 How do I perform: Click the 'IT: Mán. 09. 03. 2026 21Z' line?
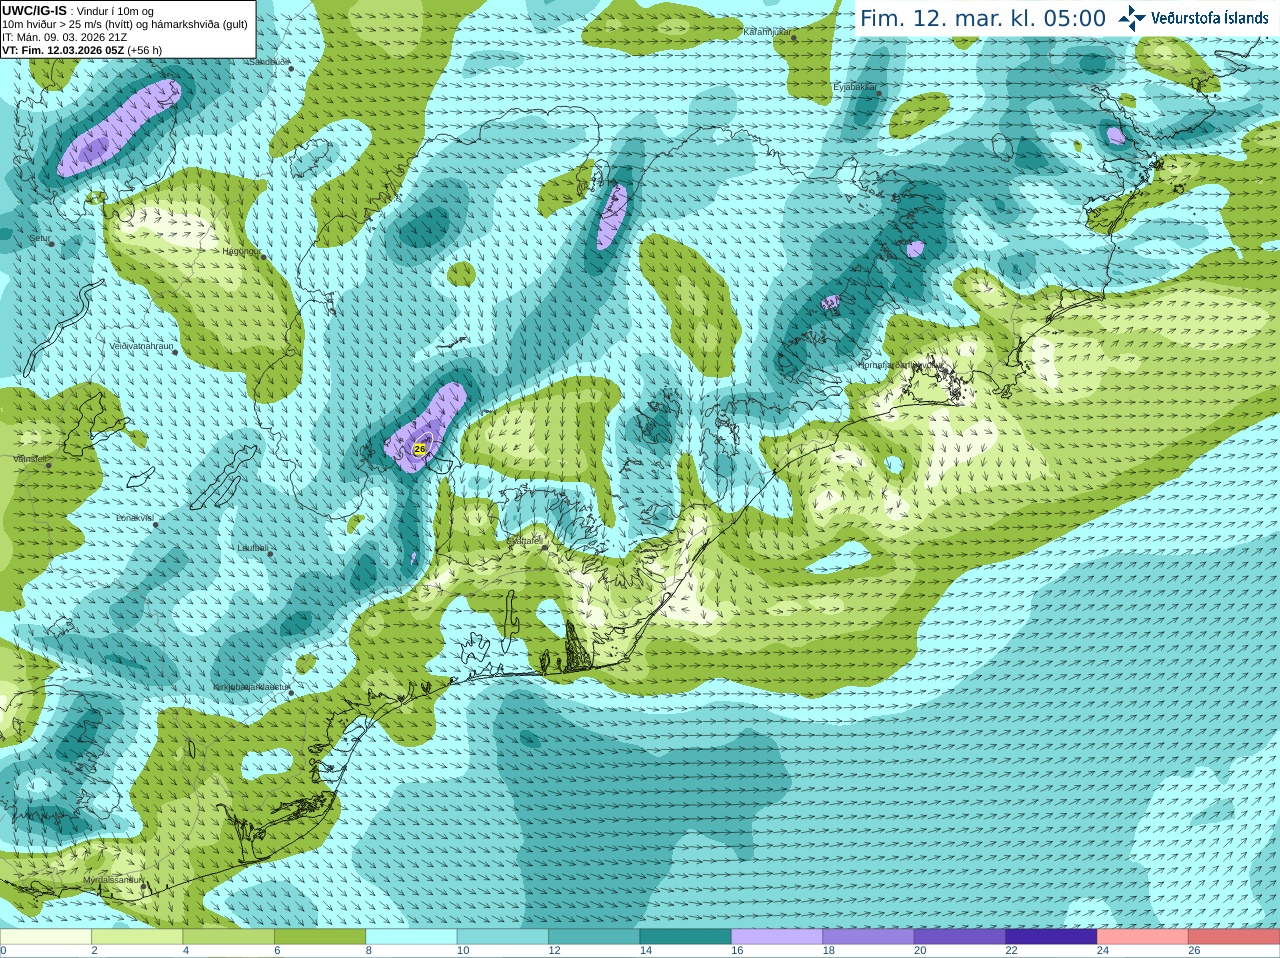(x=65, y=37)
